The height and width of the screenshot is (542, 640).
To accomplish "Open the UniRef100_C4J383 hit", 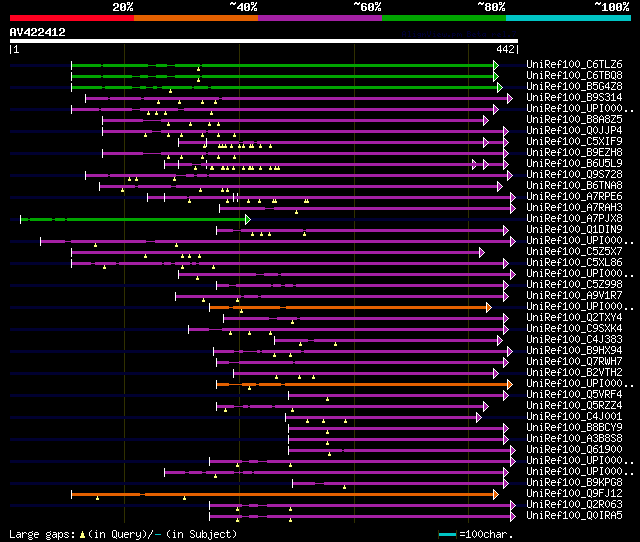I will 574,340.
